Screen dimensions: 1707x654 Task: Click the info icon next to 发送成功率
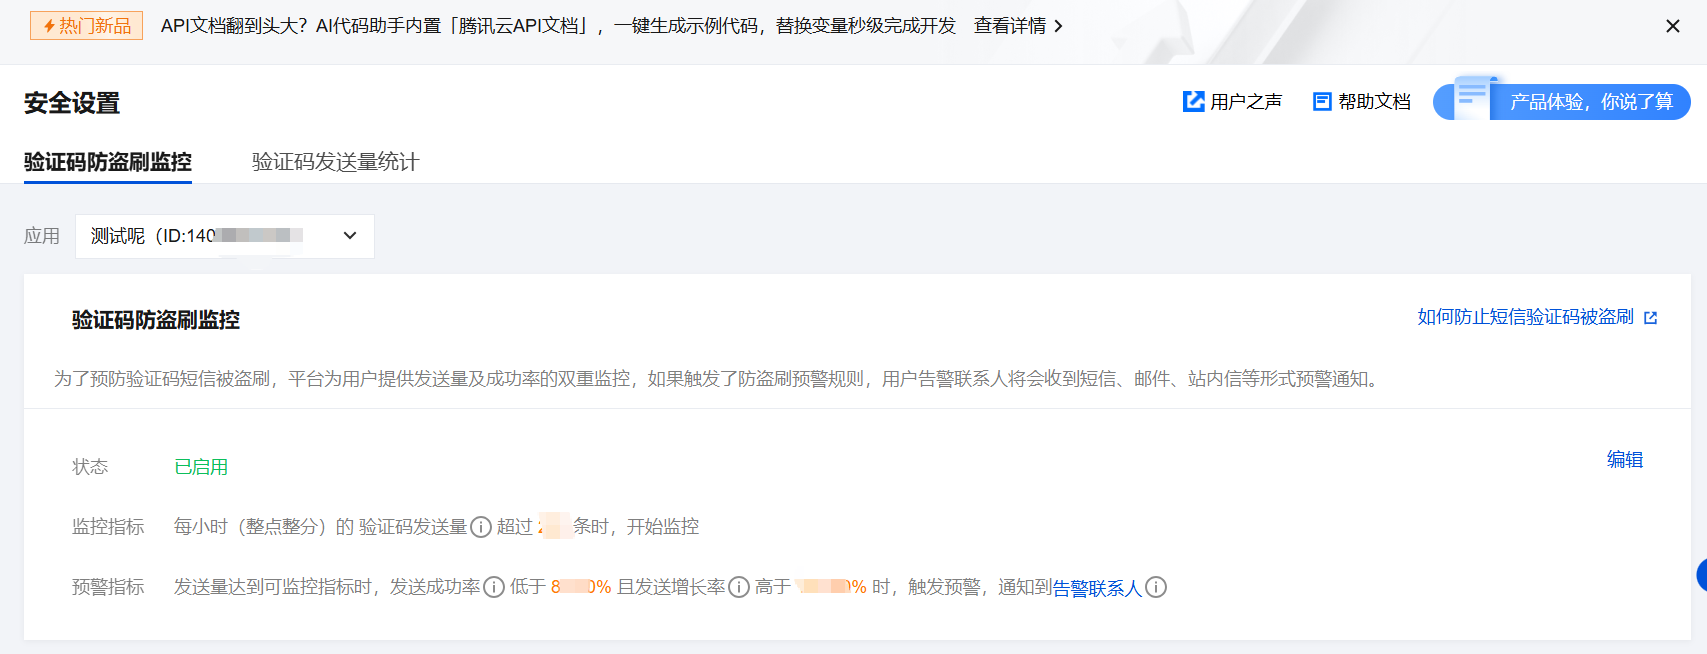pyautogui.click(x=494, y=587)
